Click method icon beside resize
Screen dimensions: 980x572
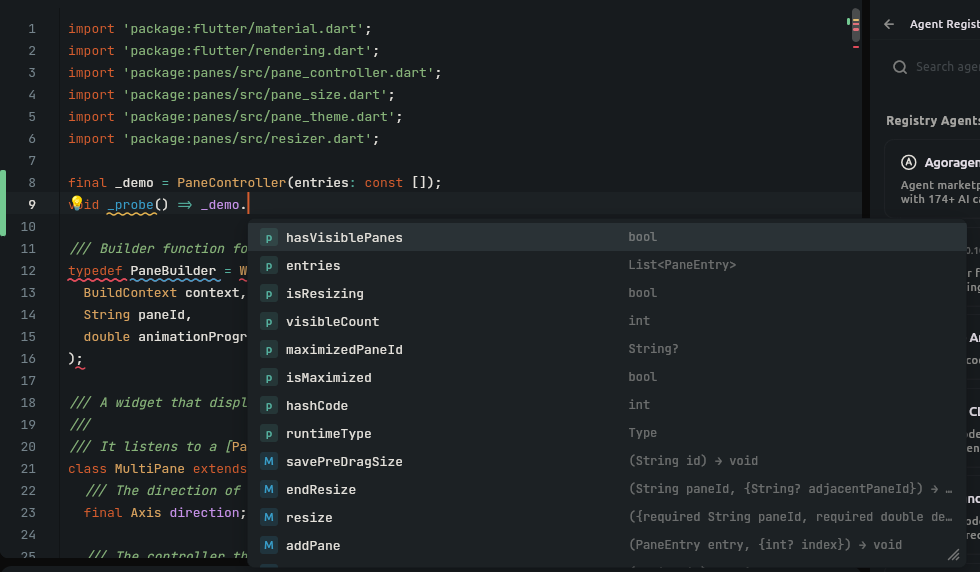[269, 518]
